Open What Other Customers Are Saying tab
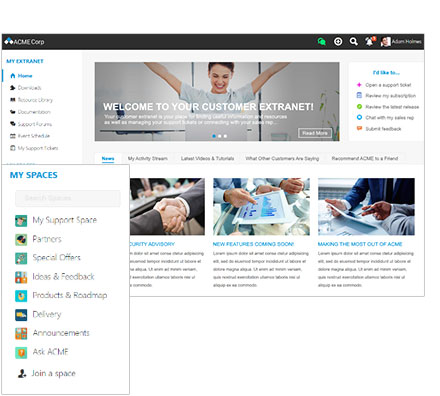Screen dimensions: 440x396 [282, 158]
